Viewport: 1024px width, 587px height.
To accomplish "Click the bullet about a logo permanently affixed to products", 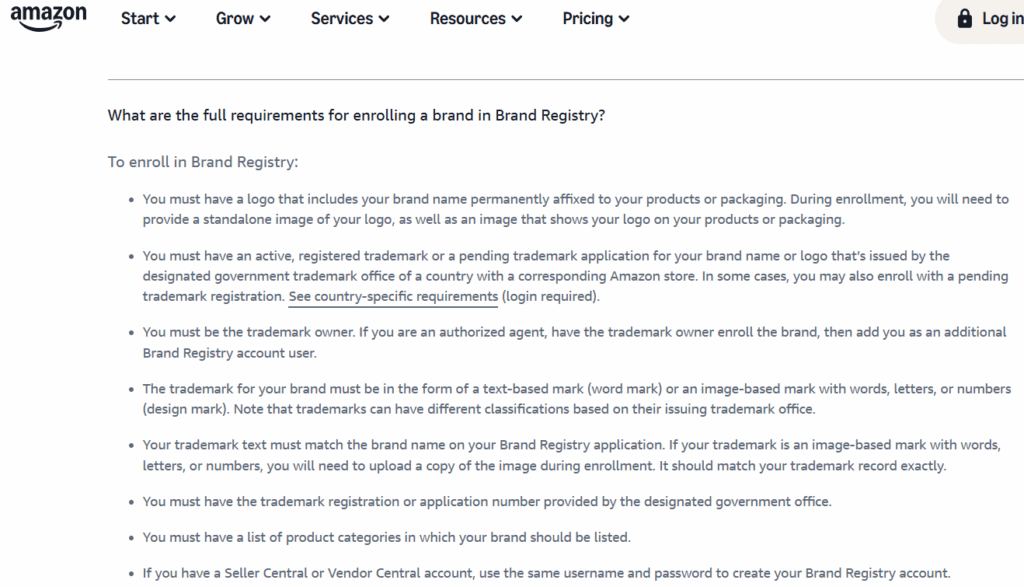I will click(575, 209).
